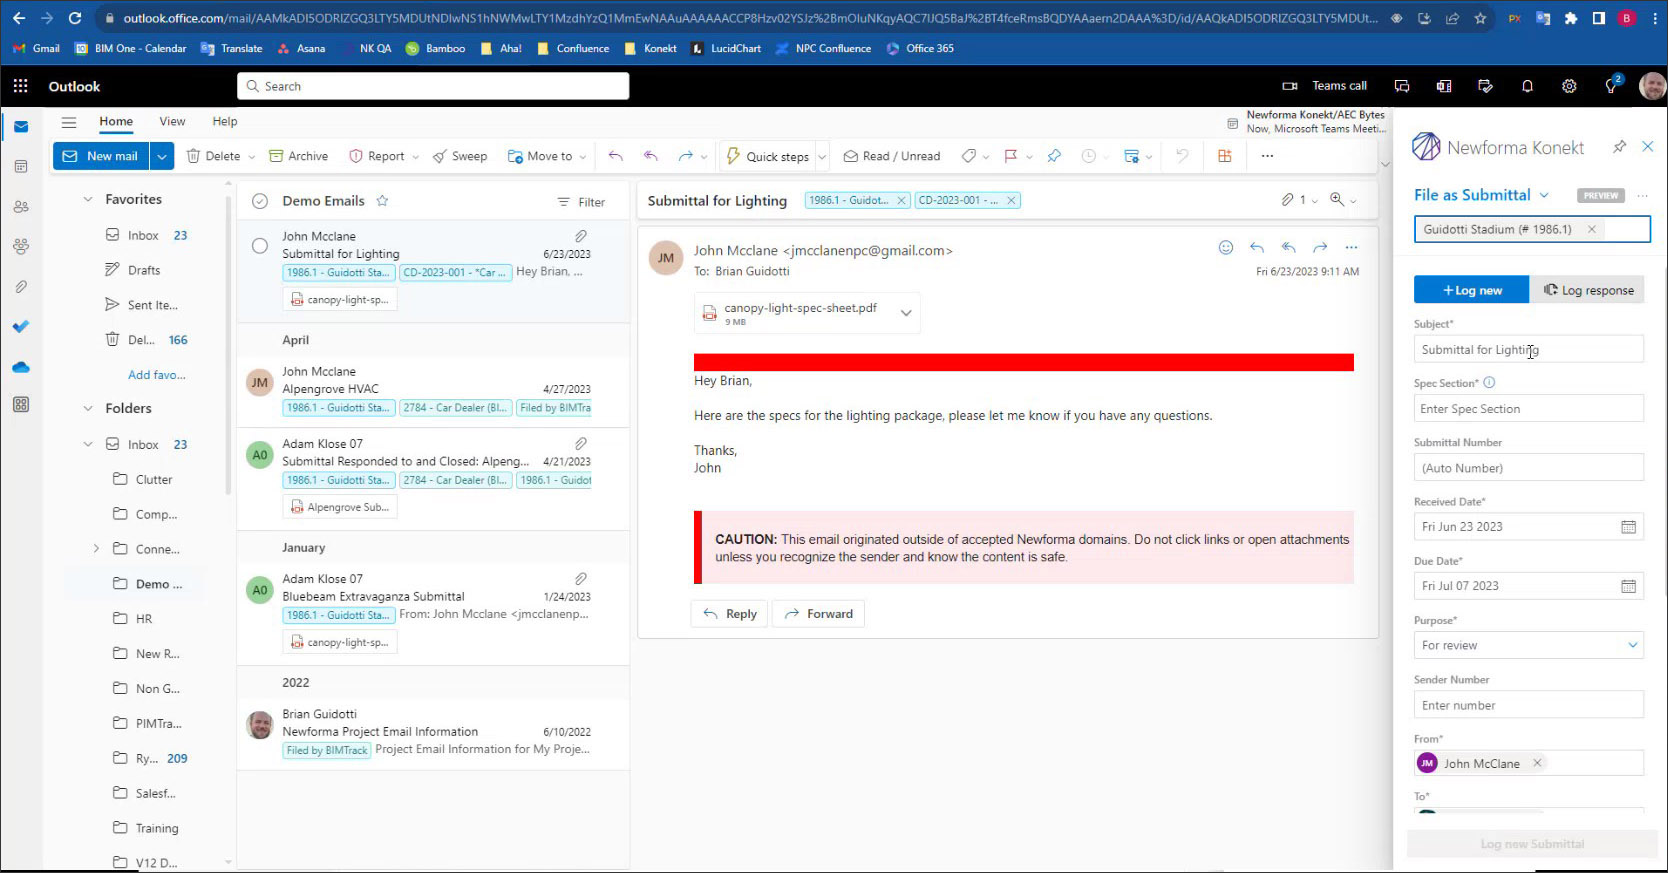Toggle the navigation pane hamburger icon

pos(69,122)
